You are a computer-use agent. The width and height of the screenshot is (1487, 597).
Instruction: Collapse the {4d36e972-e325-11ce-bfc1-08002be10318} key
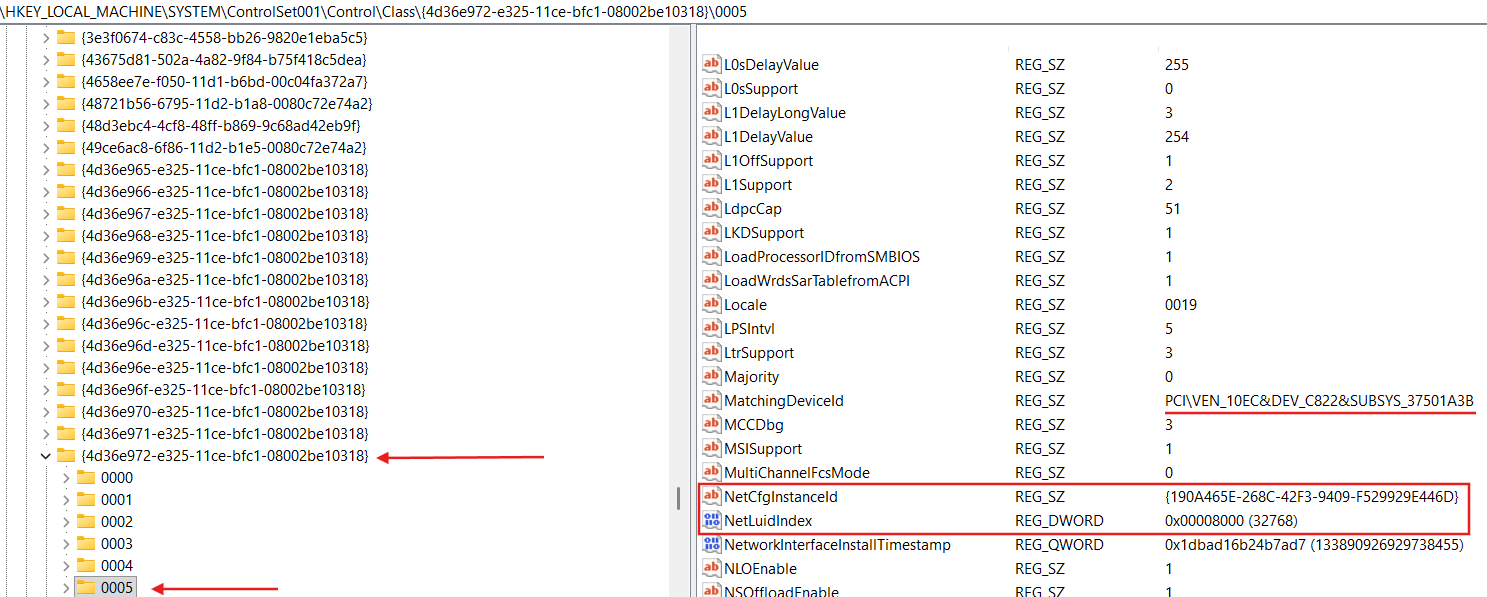pos(45,456)
